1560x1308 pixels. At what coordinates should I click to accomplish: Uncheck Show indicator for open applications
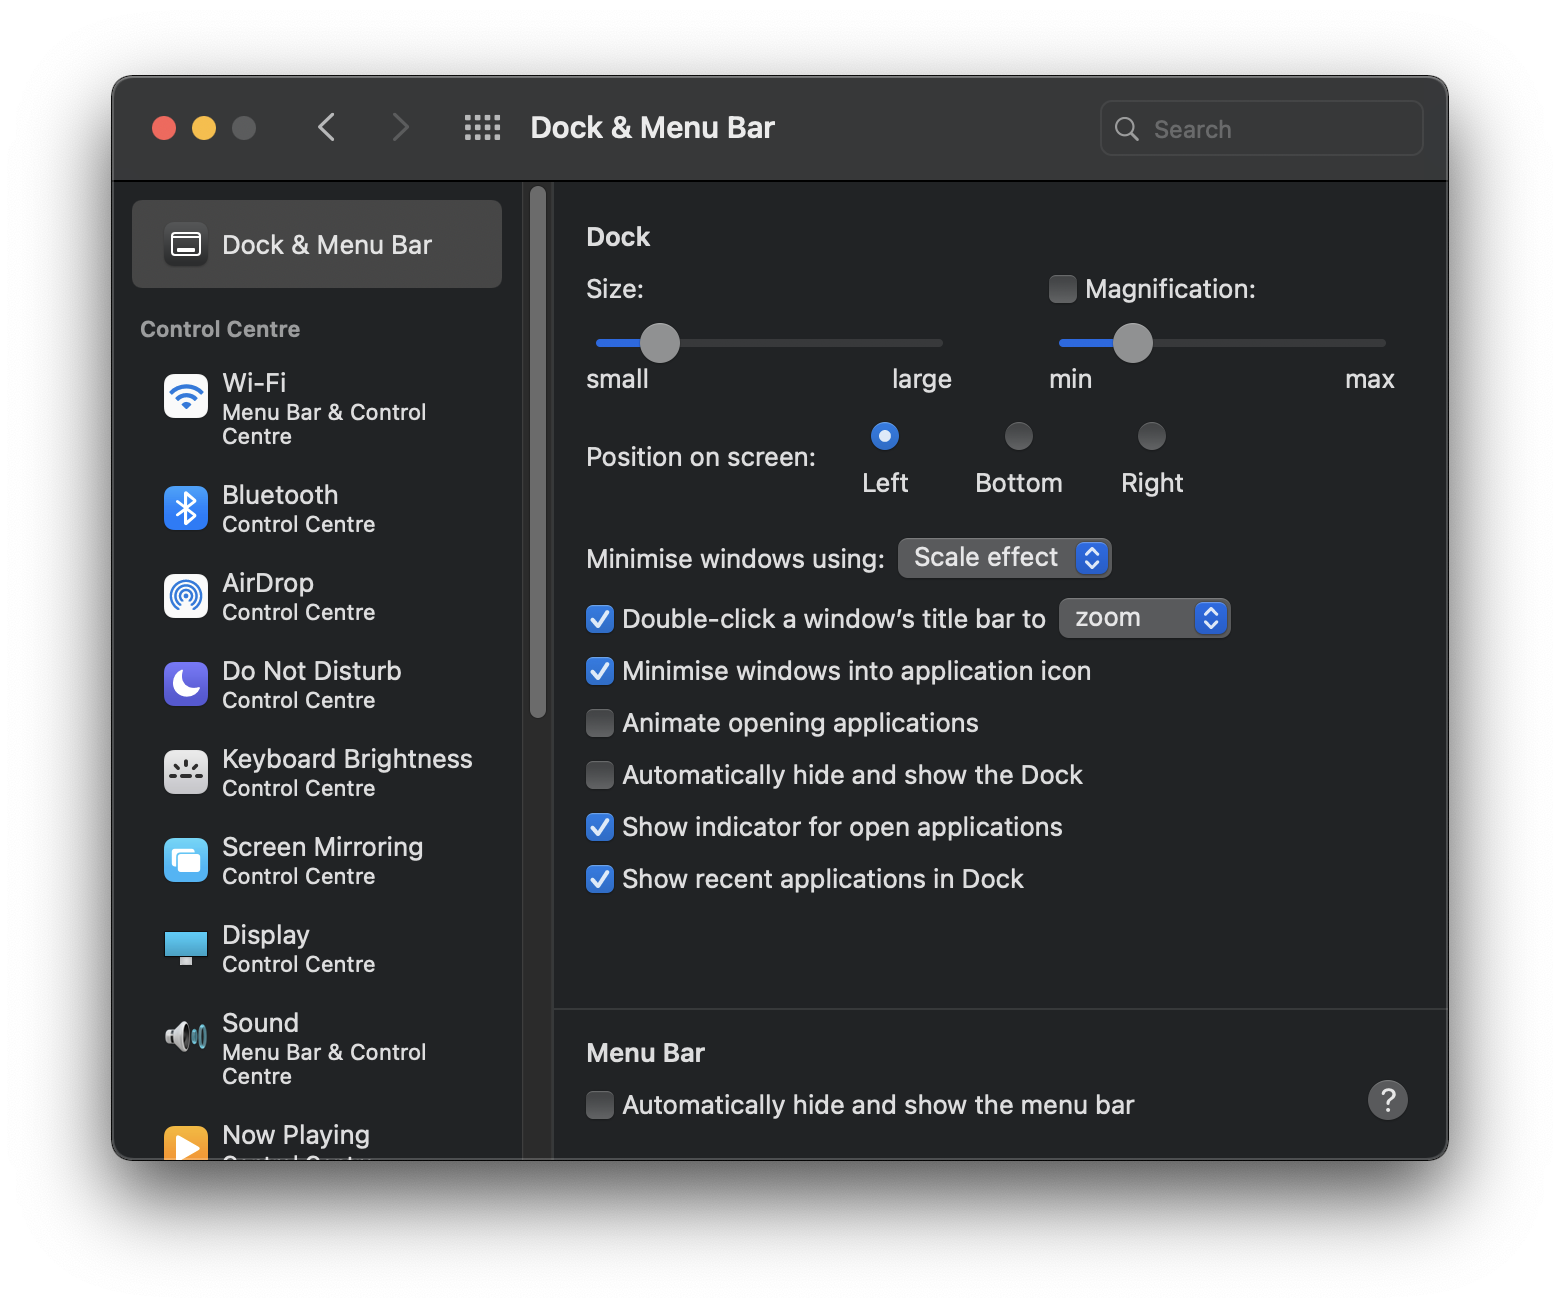pyautogui.click(x=600, y=827)
